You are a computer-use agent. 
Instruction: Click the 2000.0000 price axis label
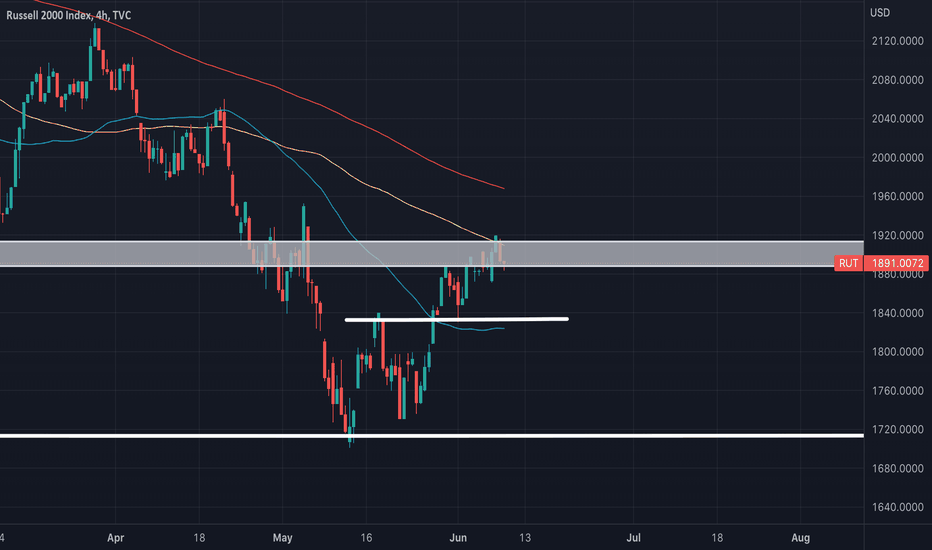click(x=898, y=158)
